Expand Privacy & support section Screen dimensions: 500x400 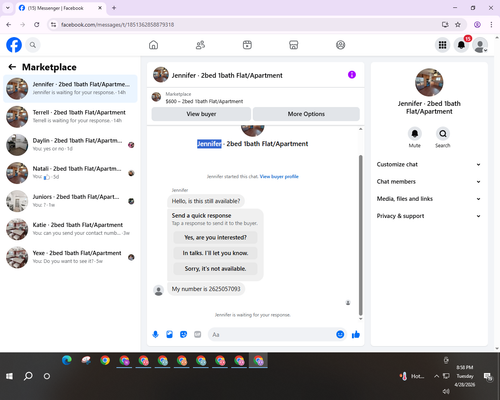pos(429,216)
